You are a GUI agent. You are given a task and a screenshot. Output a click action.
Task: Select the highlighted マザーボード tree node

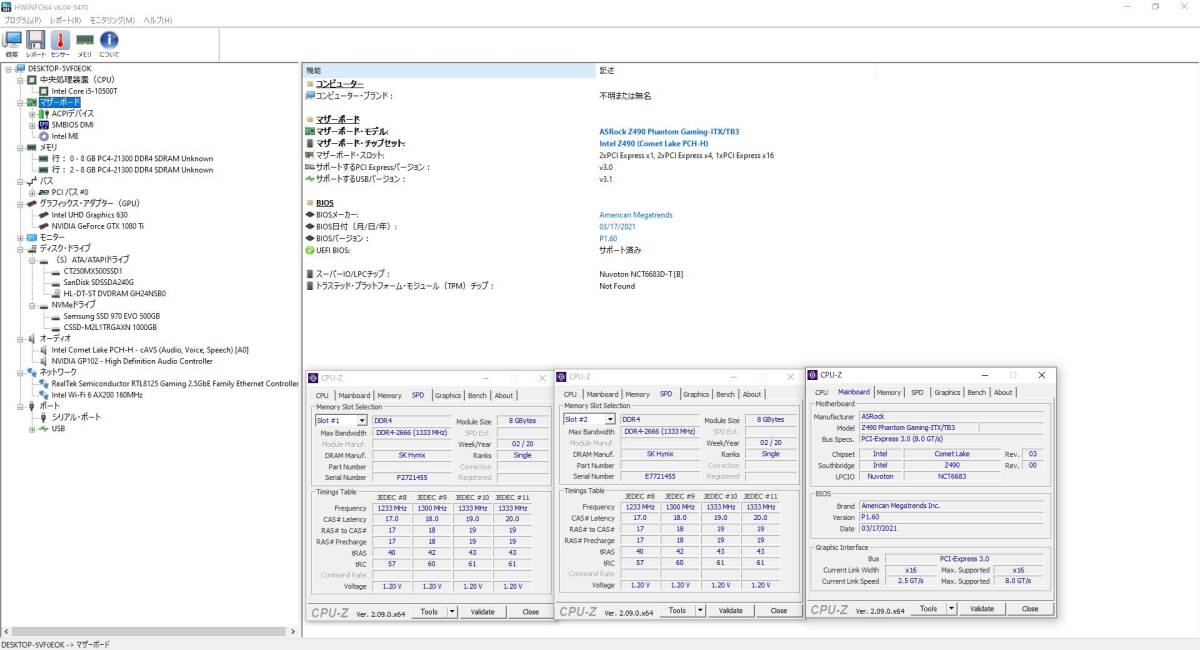click(59, 102)
